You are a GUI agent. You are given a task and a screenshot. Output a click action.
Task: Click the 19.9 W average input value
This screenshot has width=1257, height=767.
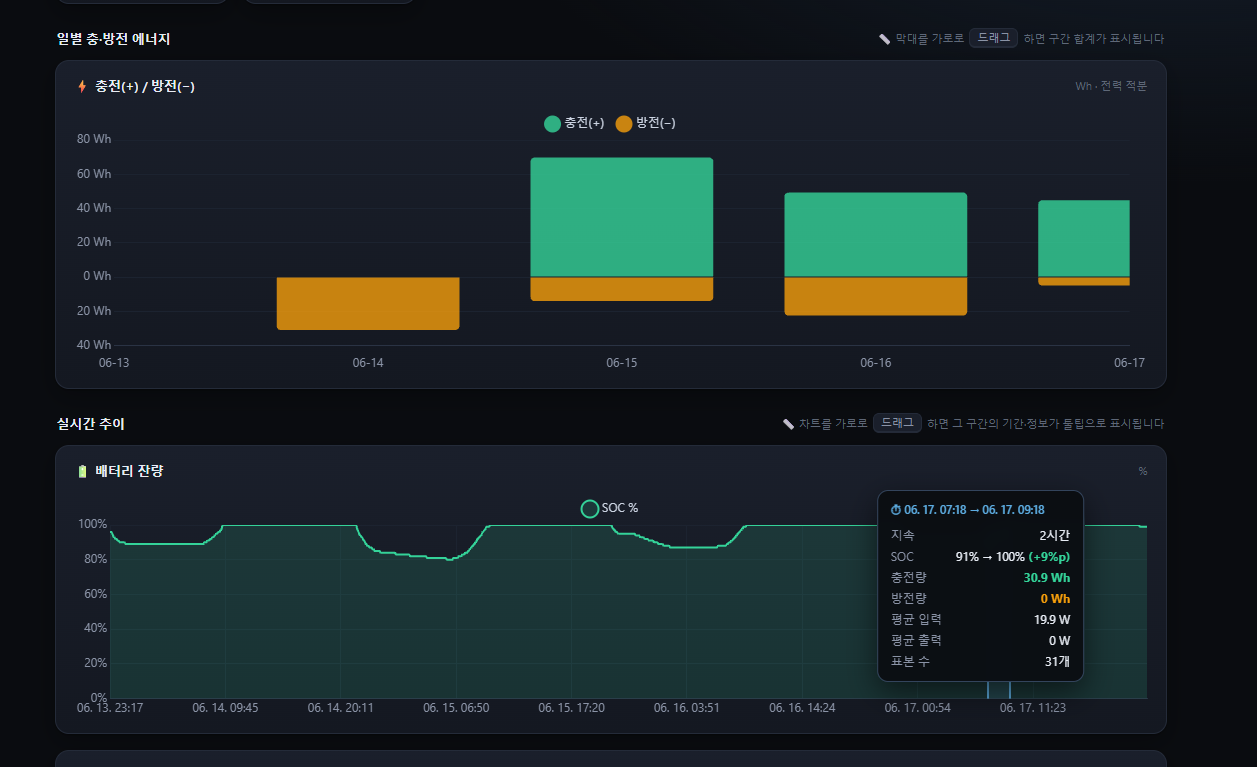coord(1052,620)
